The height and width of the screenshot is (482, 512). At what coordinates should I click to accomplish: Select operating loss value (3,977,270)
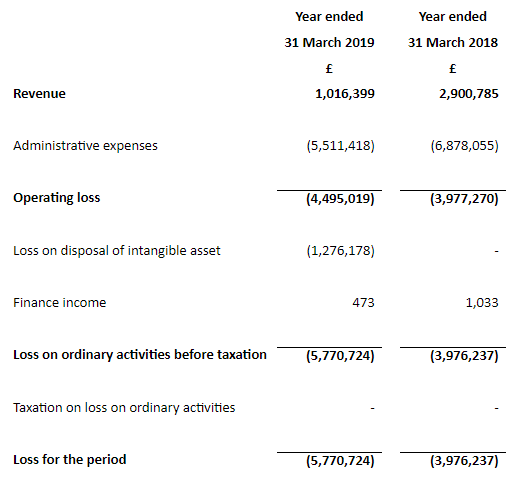coord(464,199)
